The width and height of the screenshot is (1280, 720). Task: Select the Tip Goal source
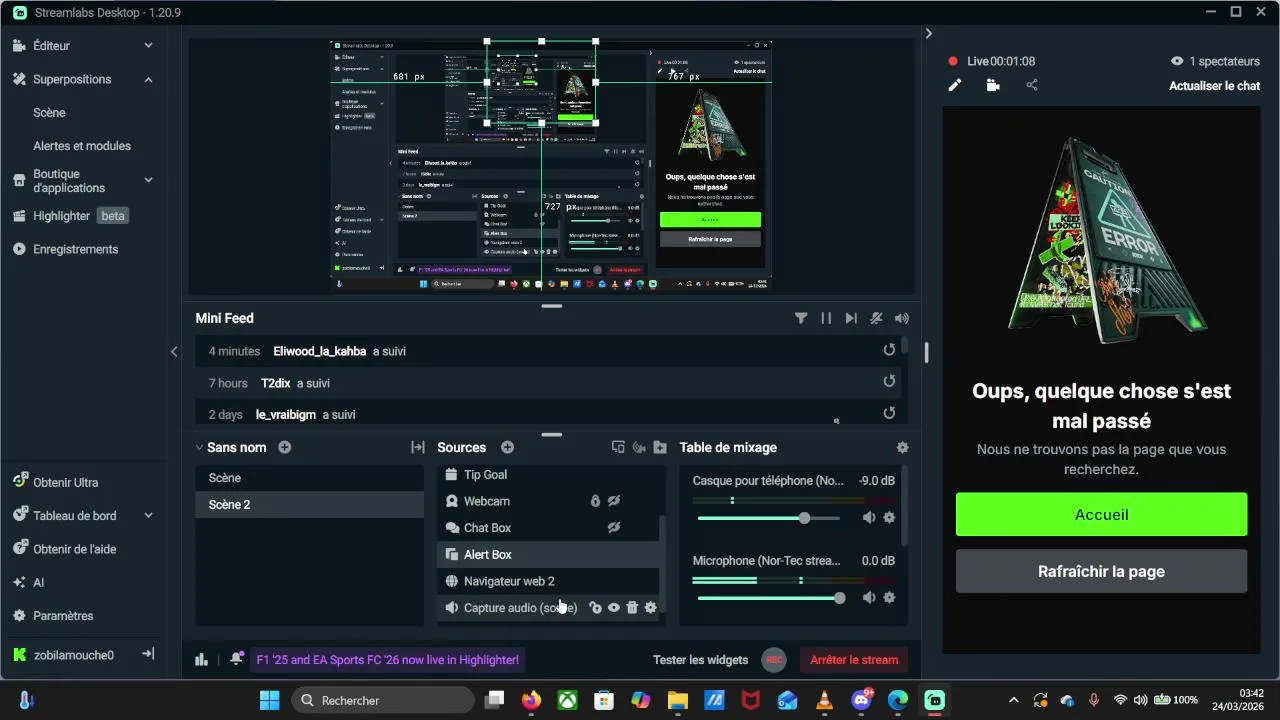(548, 475)
